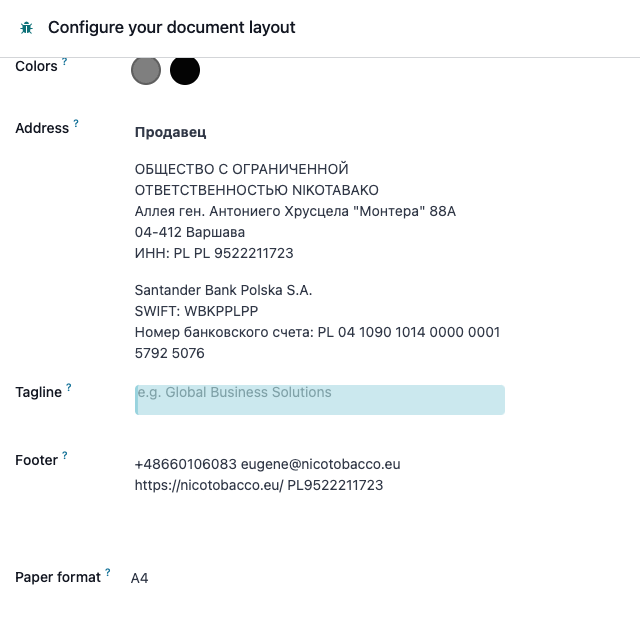Click the help icon beside Footer
The width and height of the screenshot is (640, 628).
[x=65, y=455]
